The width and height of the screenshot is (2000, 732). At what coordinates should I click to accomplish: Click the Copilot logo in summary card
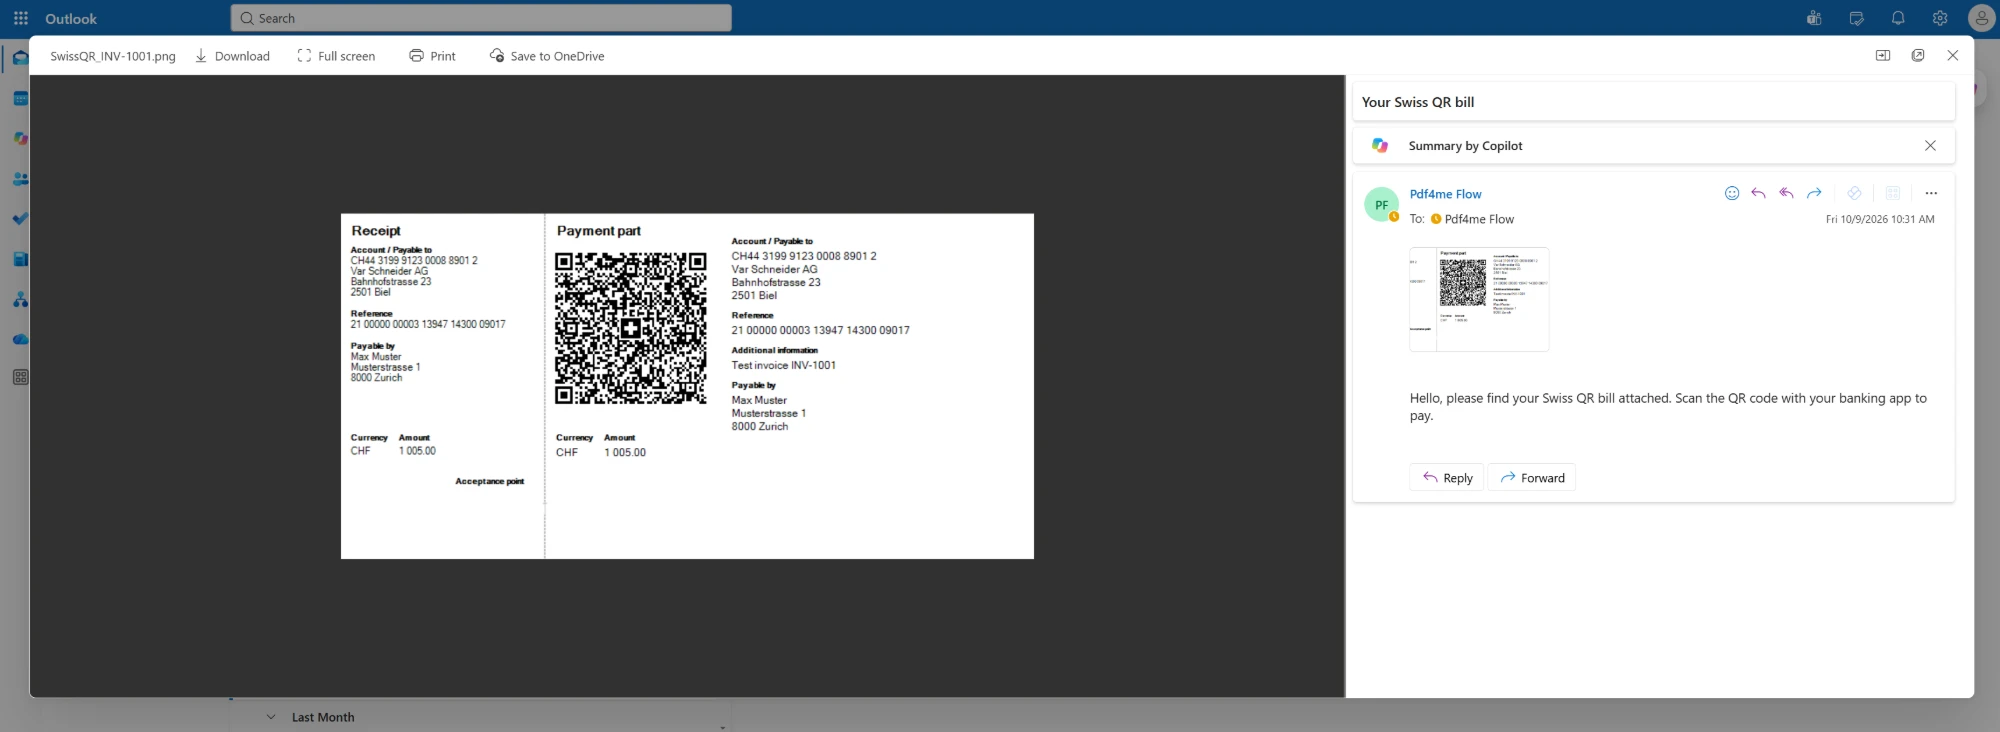(1380, 146)
